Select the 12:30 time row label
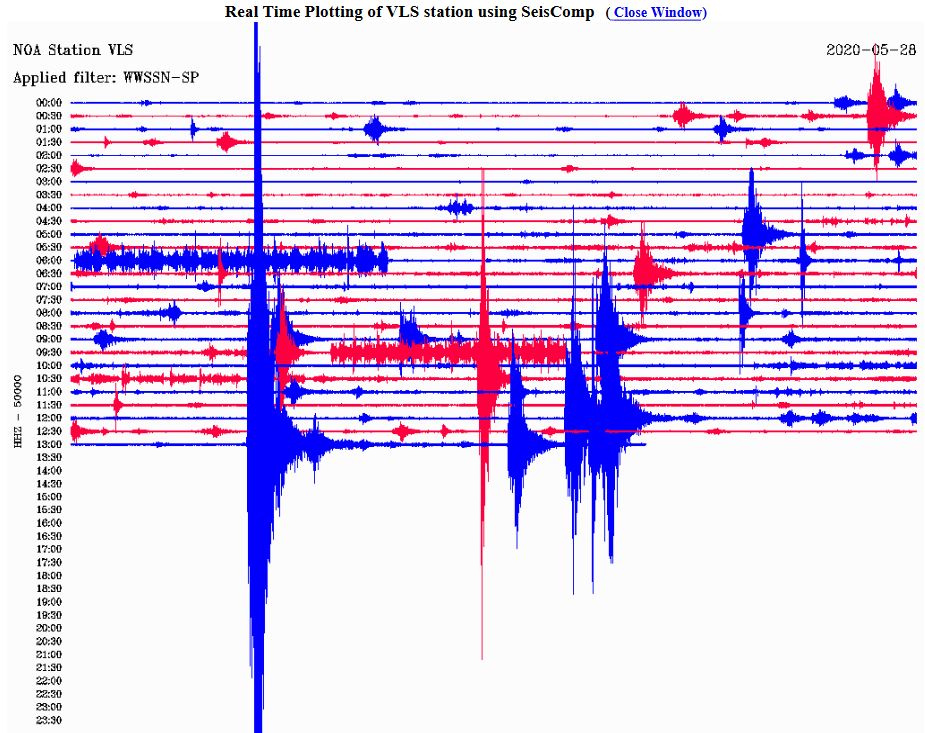 pyautogui.click(x=50, y=431)
